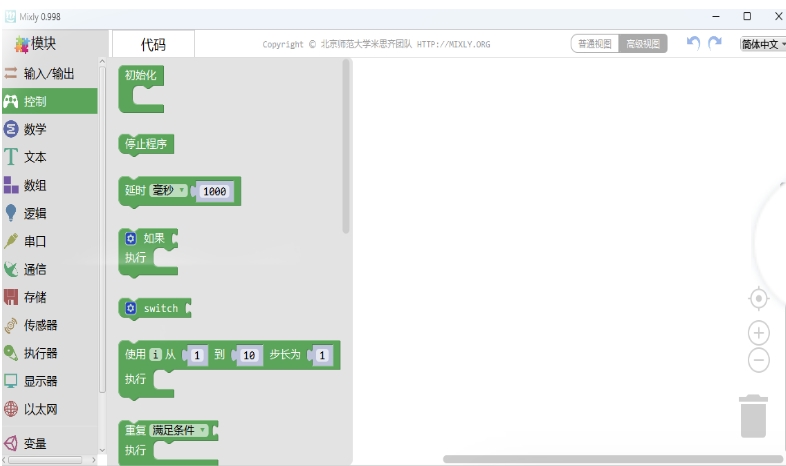The image size is (786, 466).
Task: Zoom in with the plus icon
Action: pos(758,333)
